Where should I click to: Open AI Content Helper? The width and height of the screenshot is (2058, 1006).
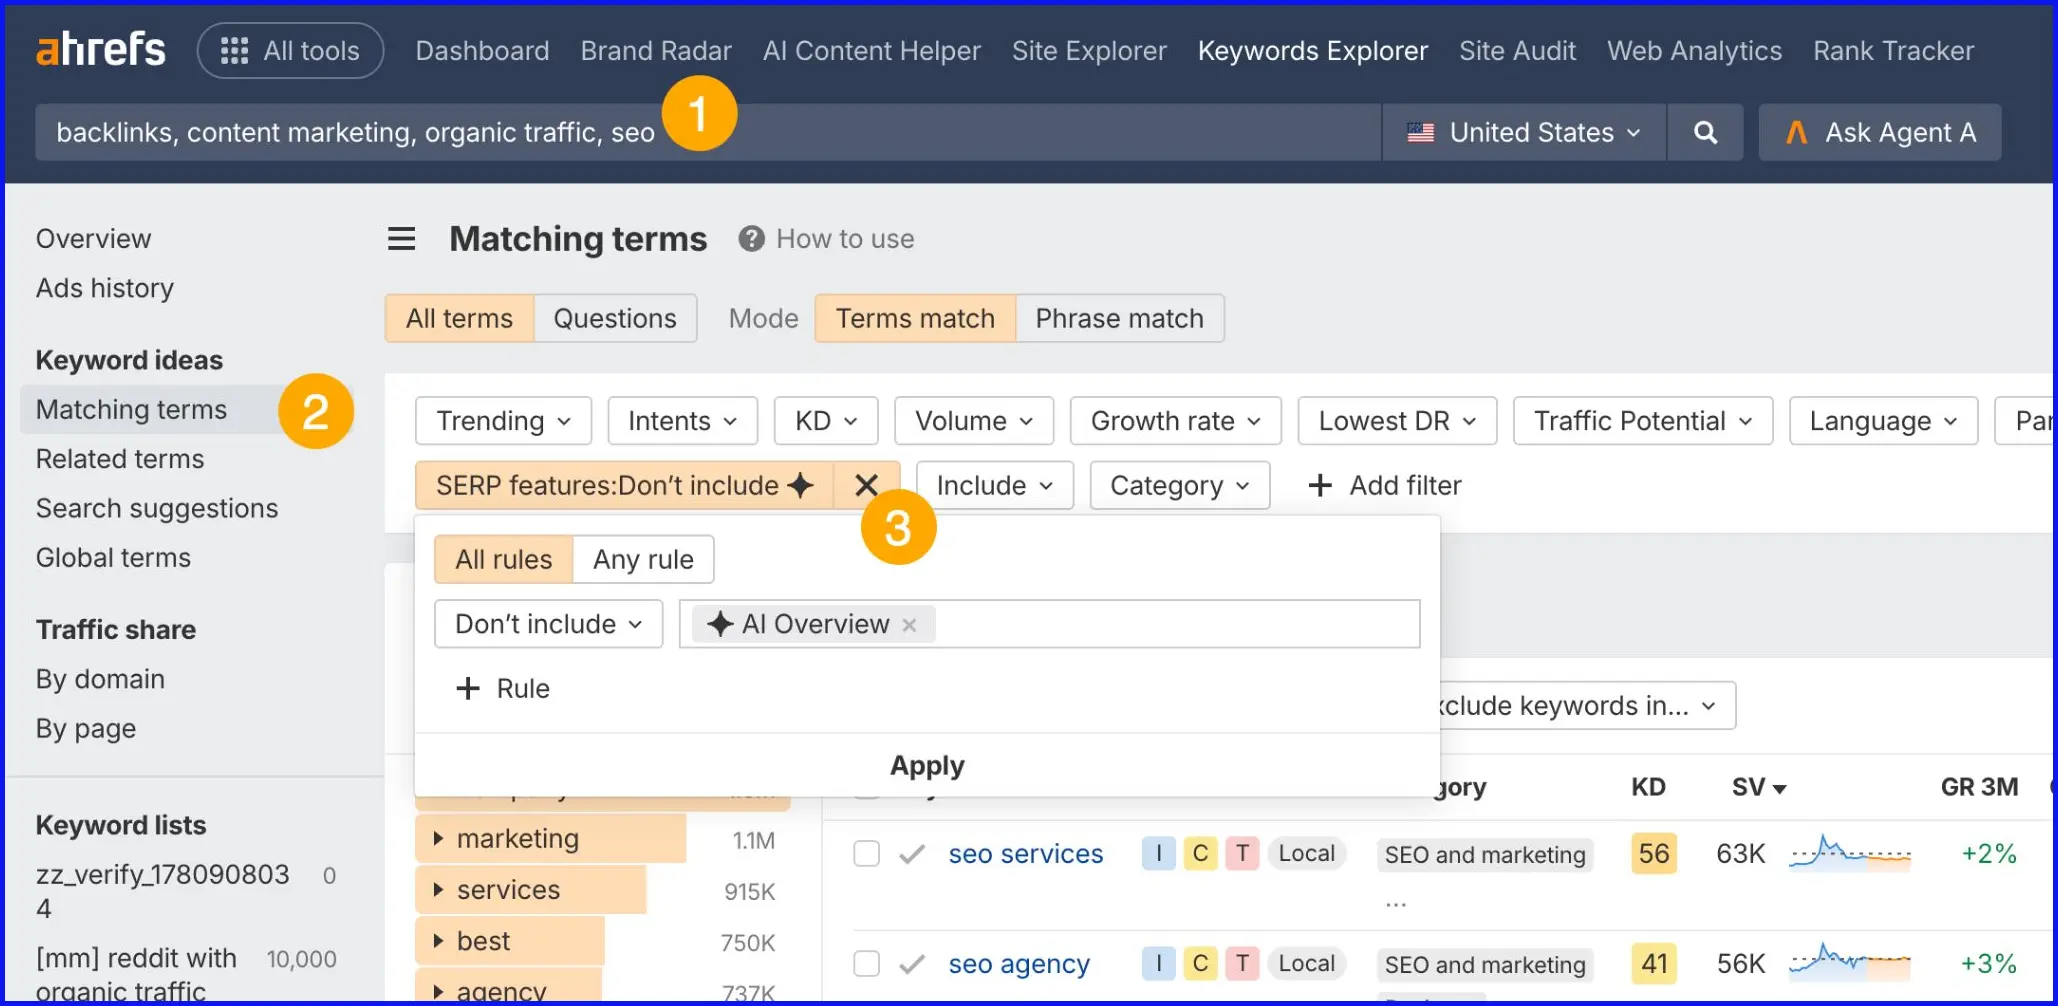pos(871,50)
